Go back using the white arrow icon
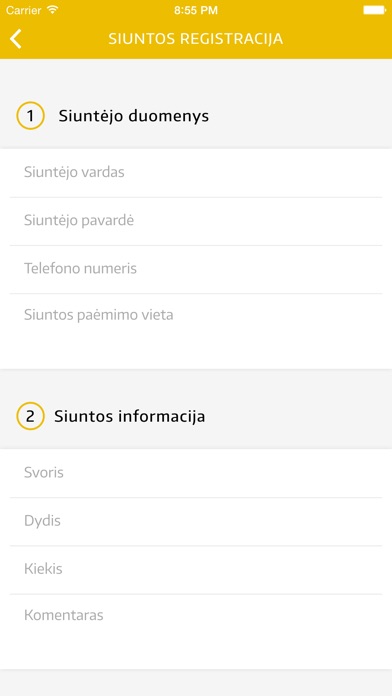This screenshot has width=392, height=696. tap(16, 39)
